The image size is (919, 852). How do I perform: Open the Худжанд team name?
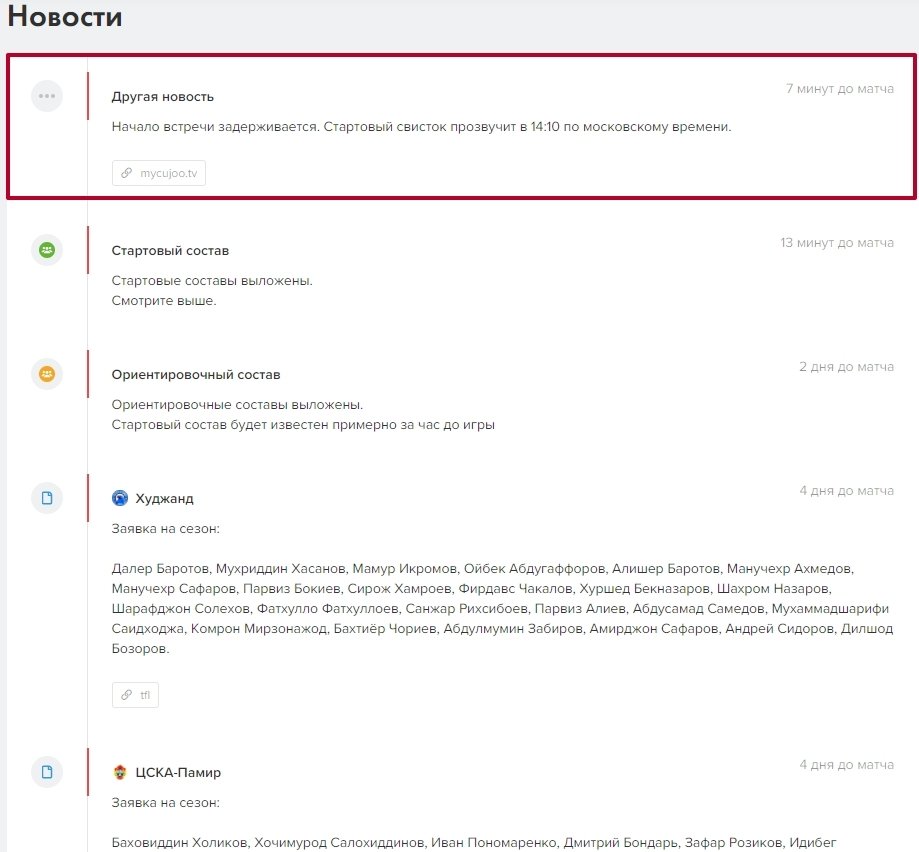coord(165,498)
